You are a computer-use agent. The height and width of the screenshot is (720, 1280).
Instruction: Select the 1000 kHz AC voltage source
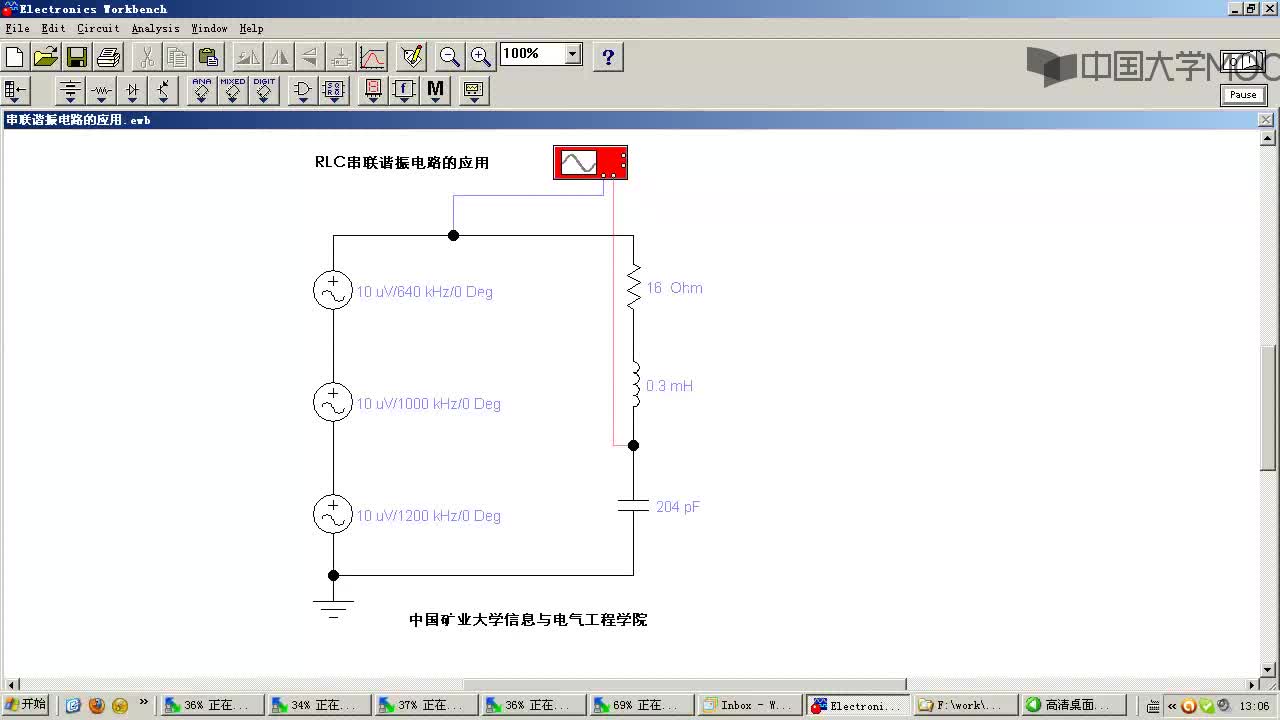(333, 402)
